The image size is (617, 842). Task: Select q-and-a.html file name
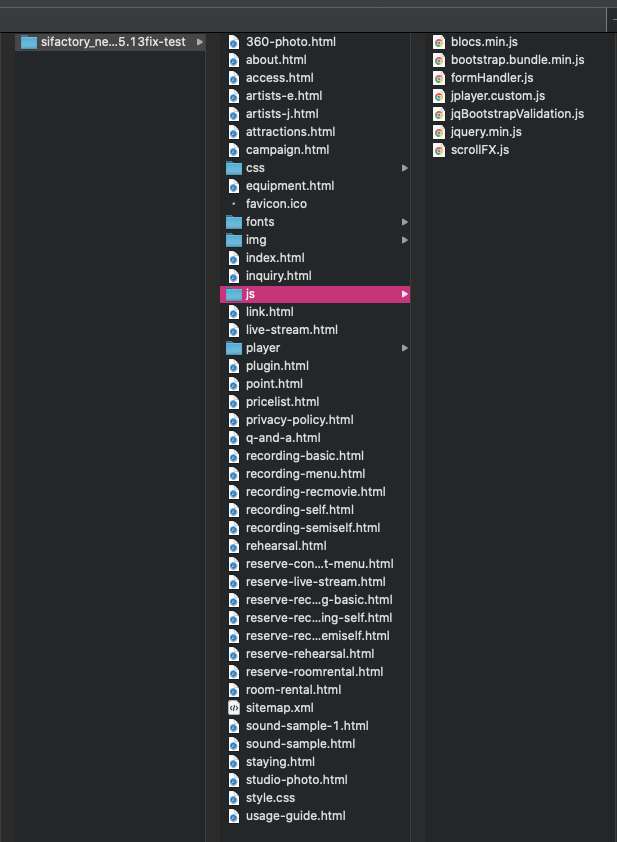(283, 438)
